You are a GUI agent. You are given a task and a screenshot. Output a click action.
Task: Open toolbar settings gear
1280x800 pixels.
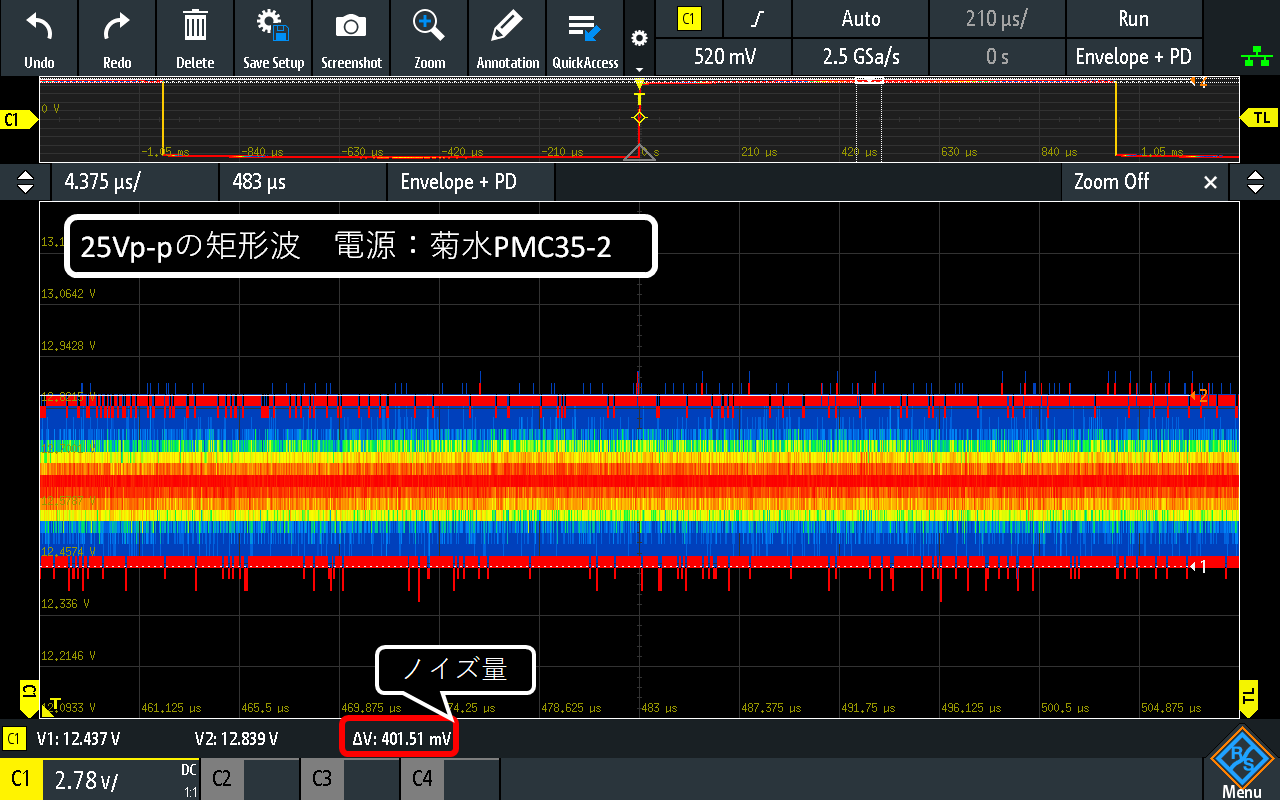639,38
